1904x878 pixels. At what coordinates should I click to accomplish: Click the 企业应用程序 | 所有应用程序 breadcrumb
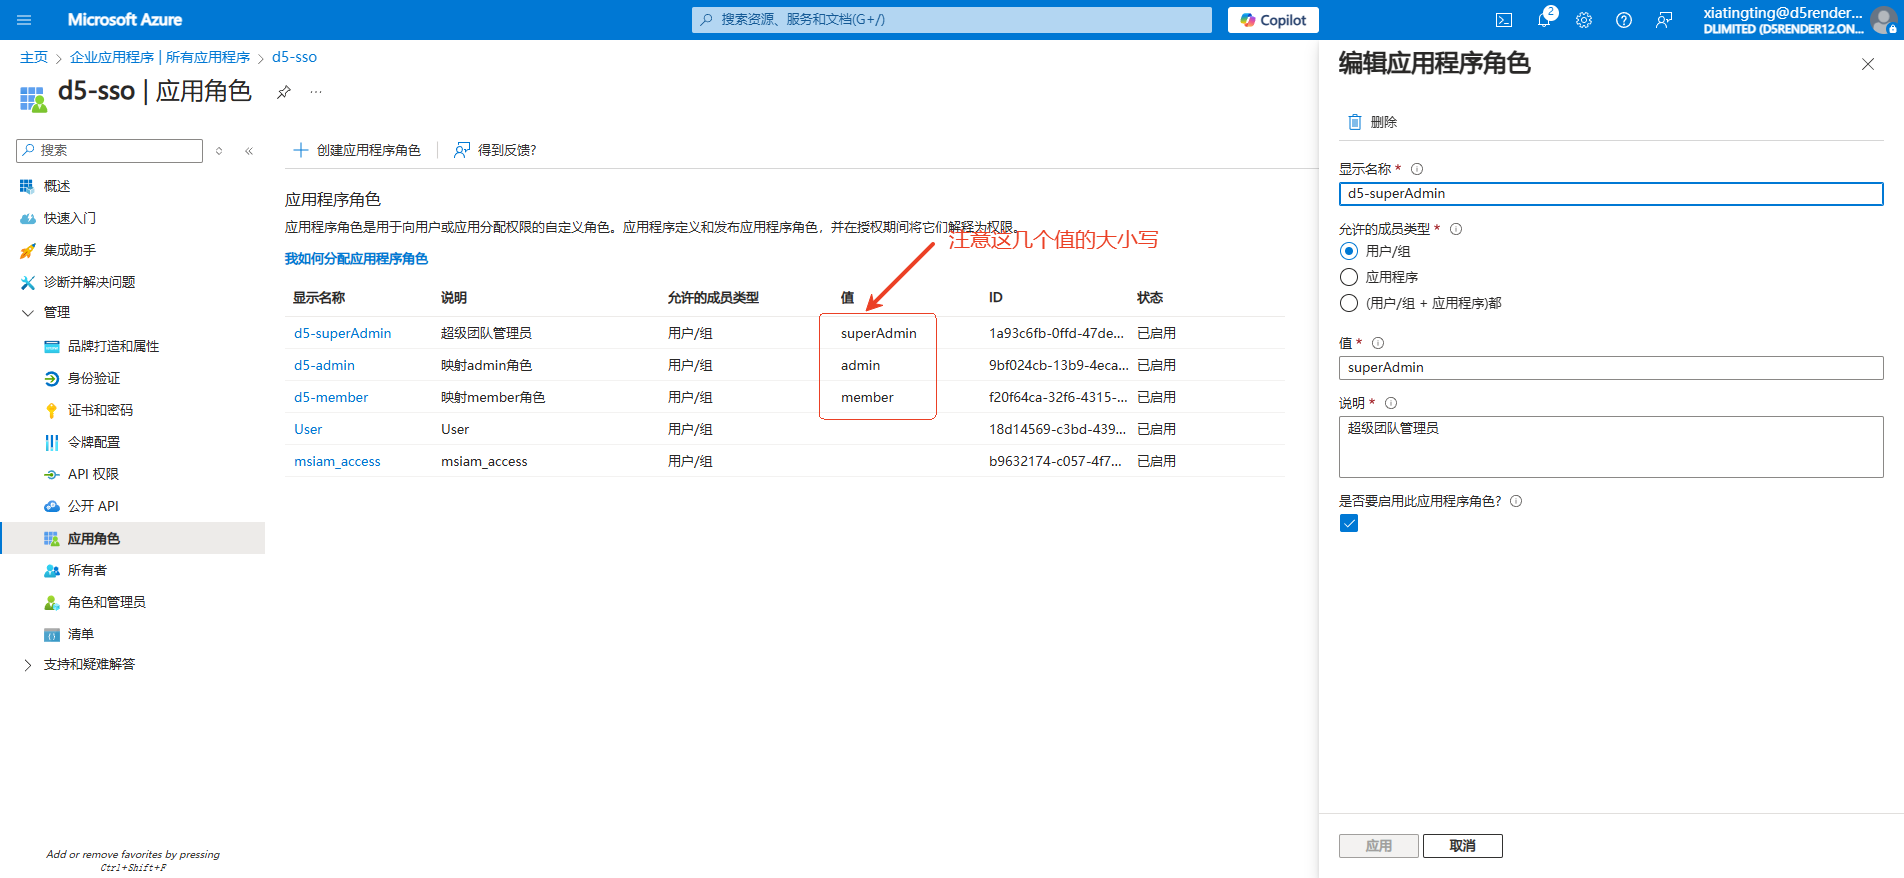tap(160, 57)
